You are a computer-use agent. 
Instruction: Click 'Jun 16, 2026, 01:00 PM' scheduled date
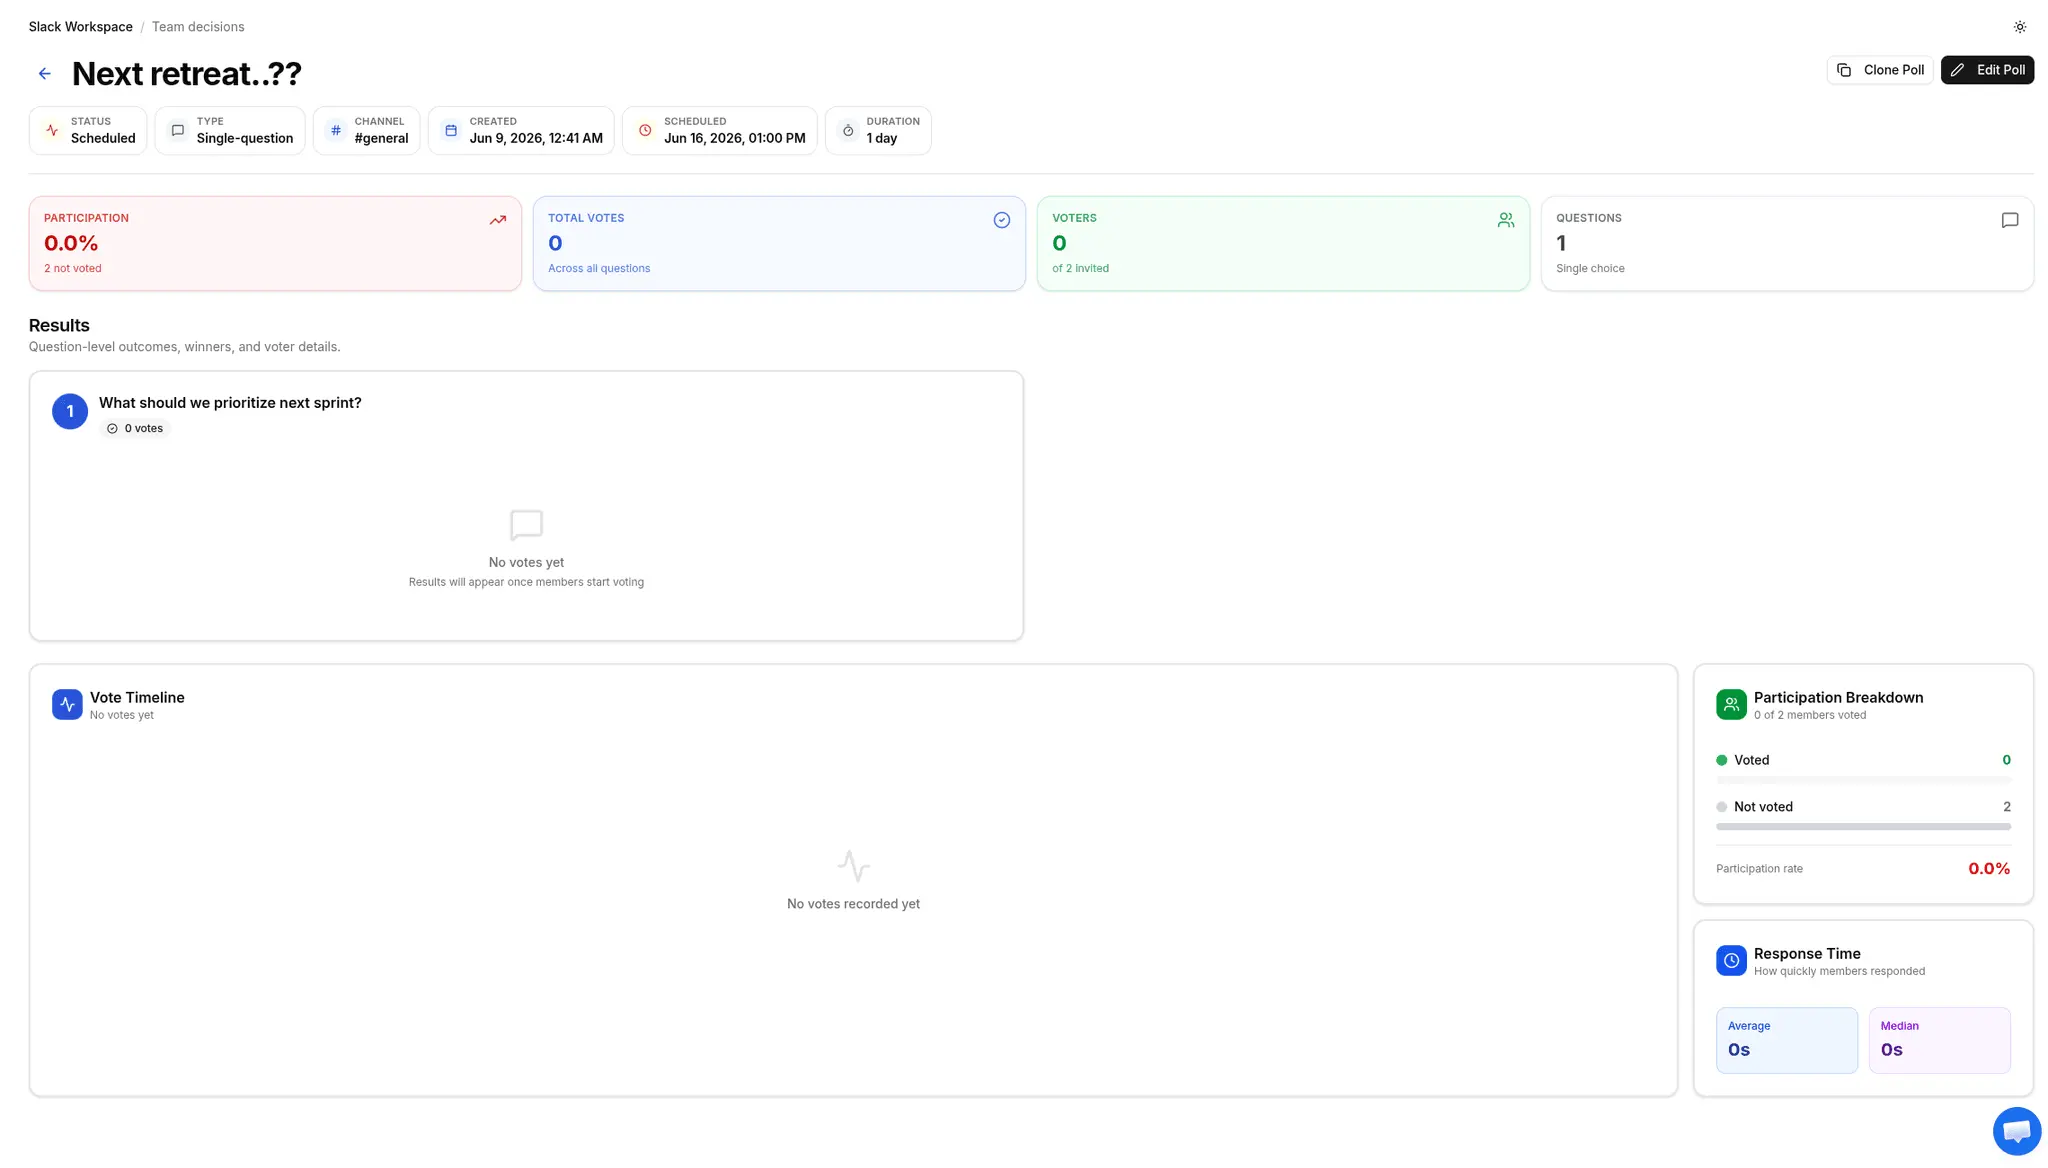735,138
